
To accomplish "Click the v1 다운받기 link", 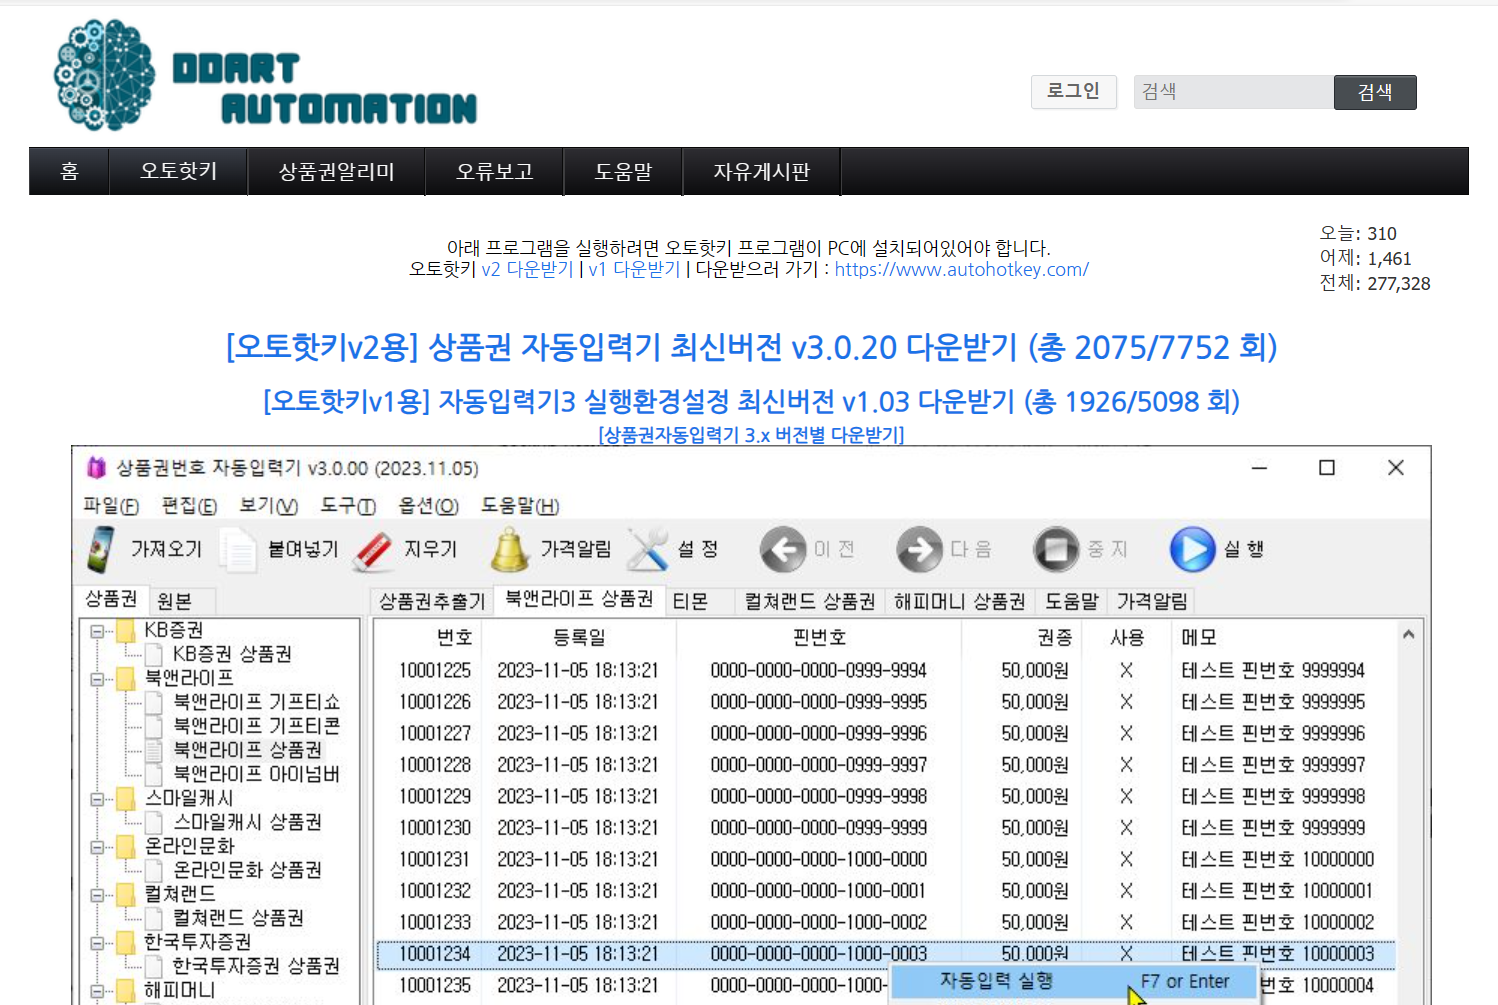I will 634,269.
